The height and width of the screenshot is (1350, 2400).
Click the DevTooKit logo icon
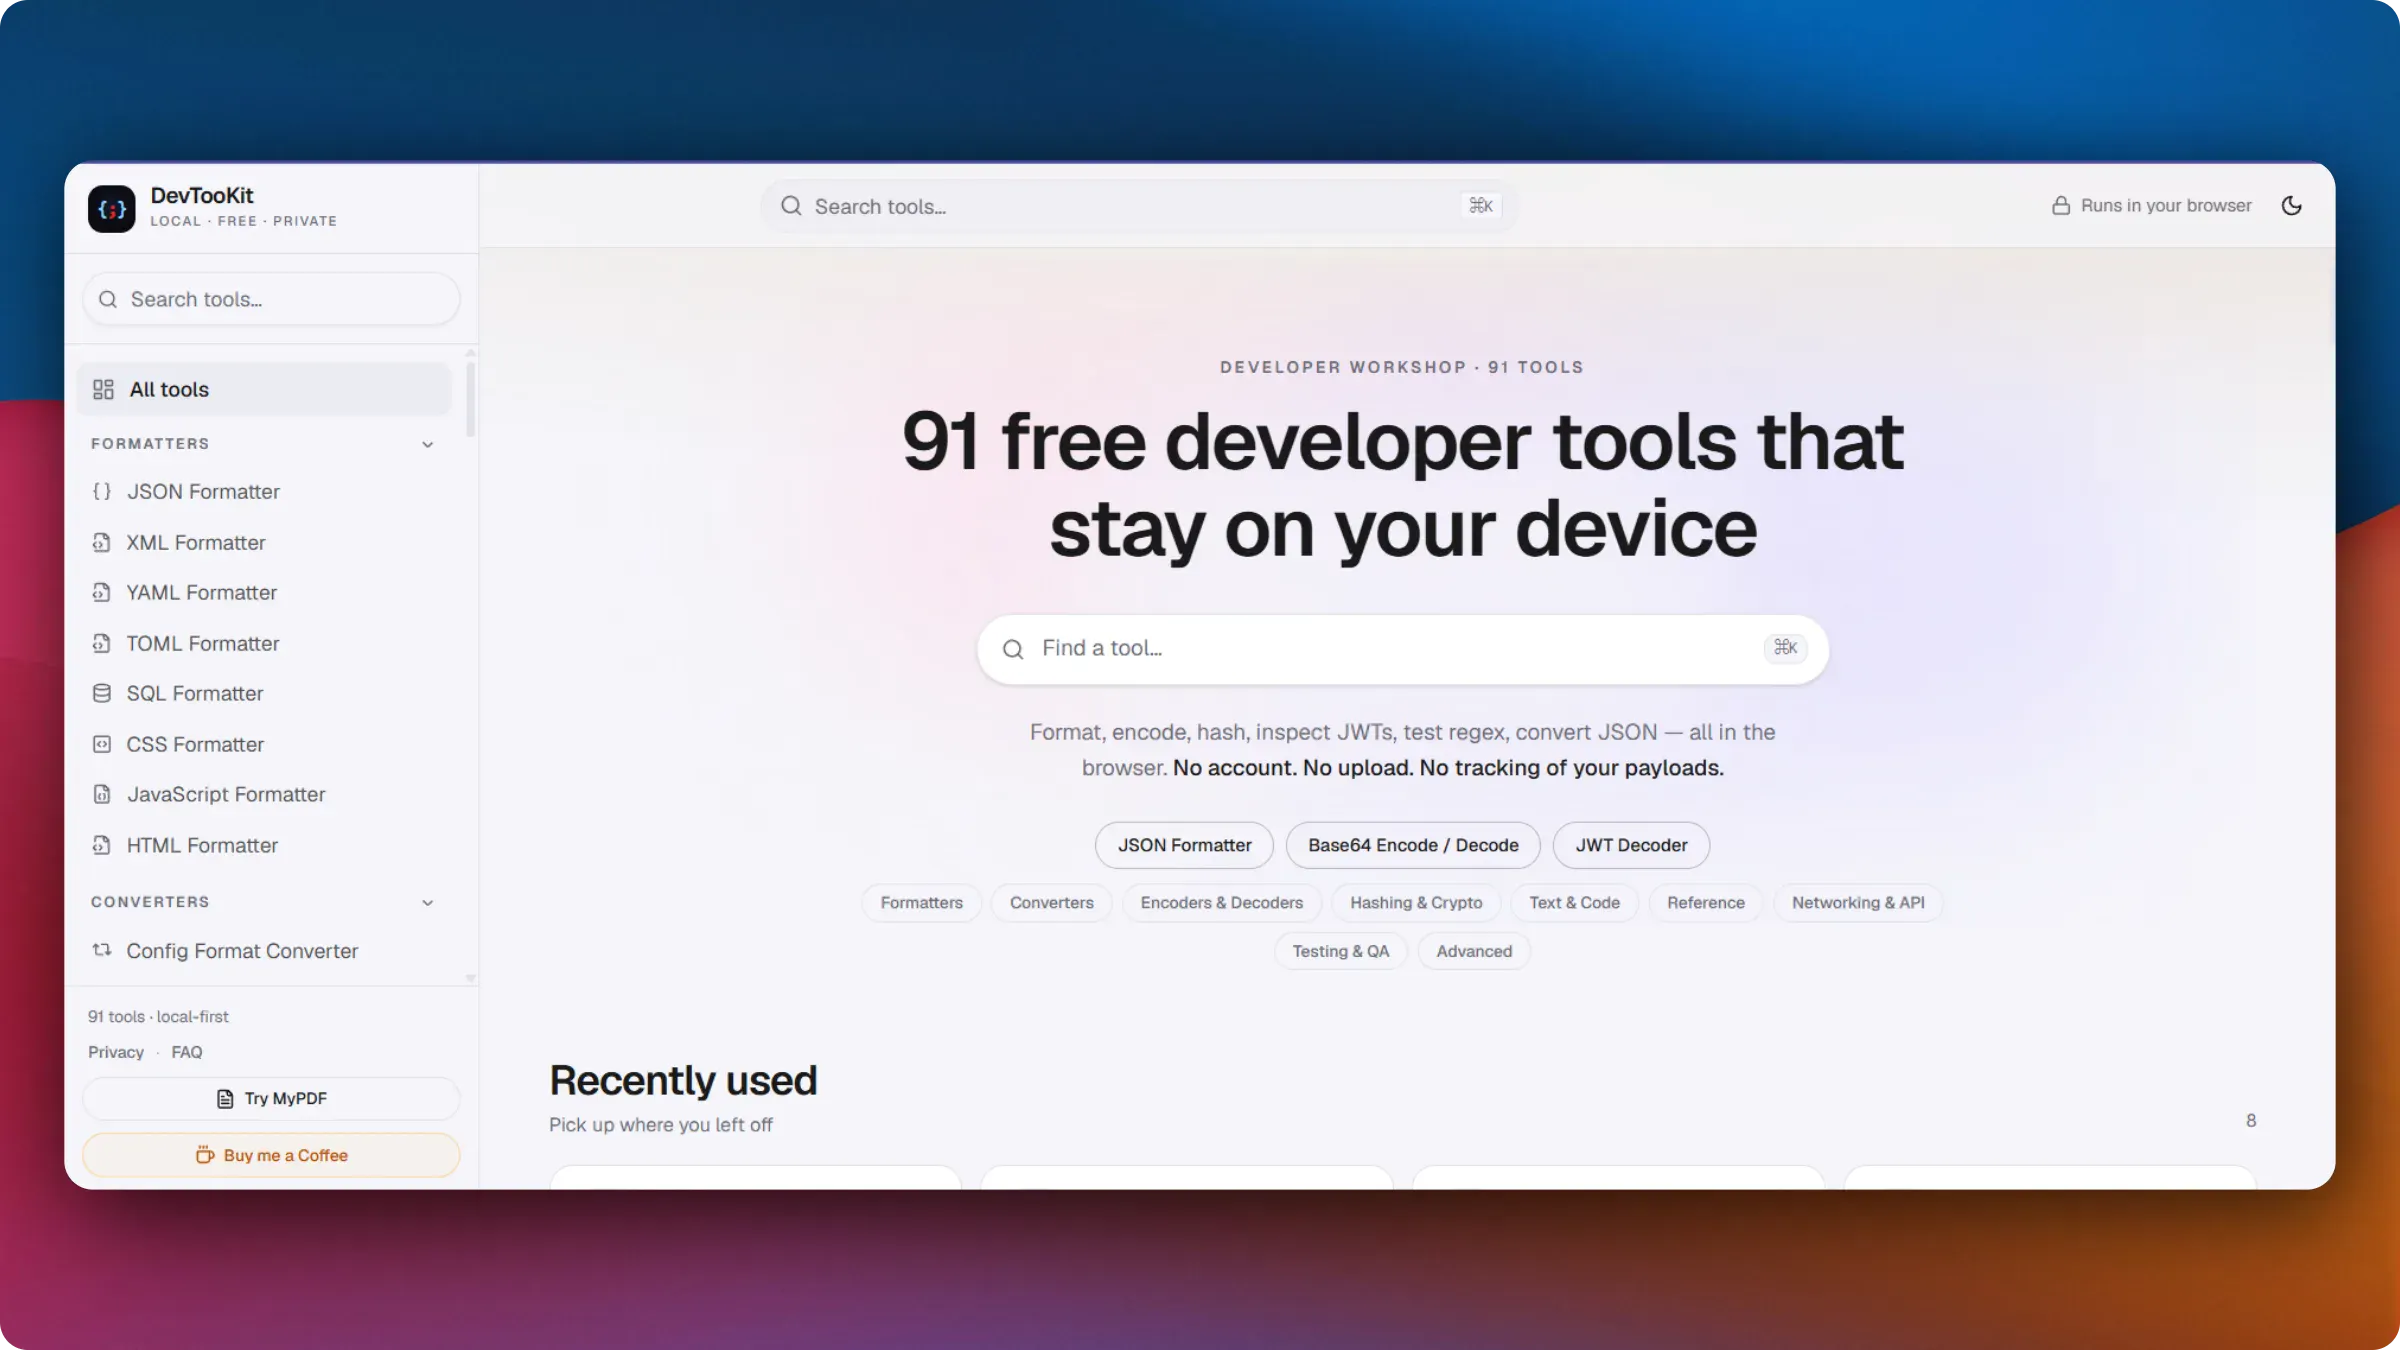pyautogui.click(x=111, y=208)
